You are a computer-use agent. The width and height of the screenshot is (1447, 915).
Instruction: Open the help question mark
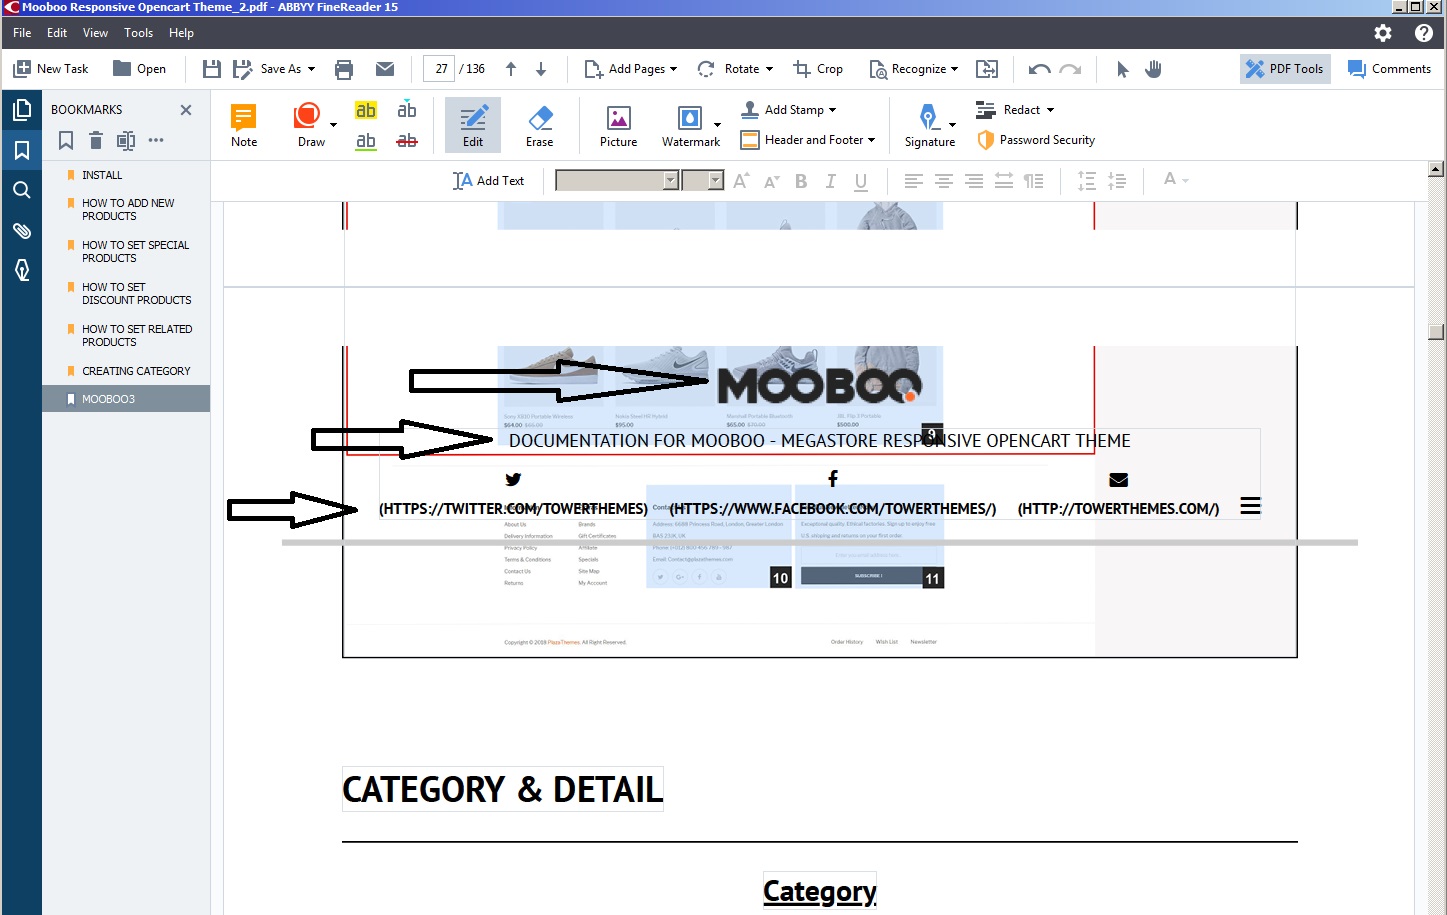pos(1424,33)
